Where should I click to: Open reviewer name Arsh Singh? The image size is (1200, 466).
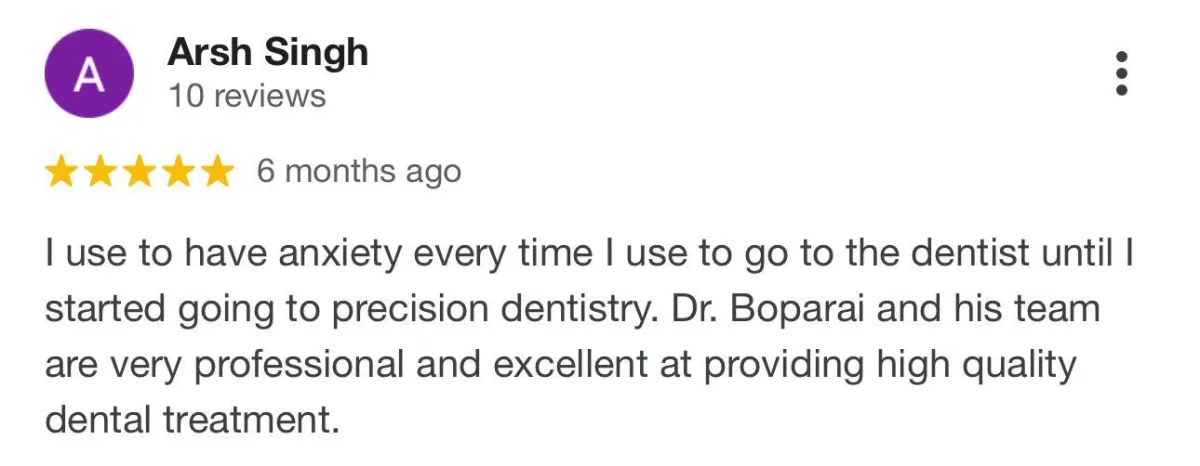[x=268, y=52]
